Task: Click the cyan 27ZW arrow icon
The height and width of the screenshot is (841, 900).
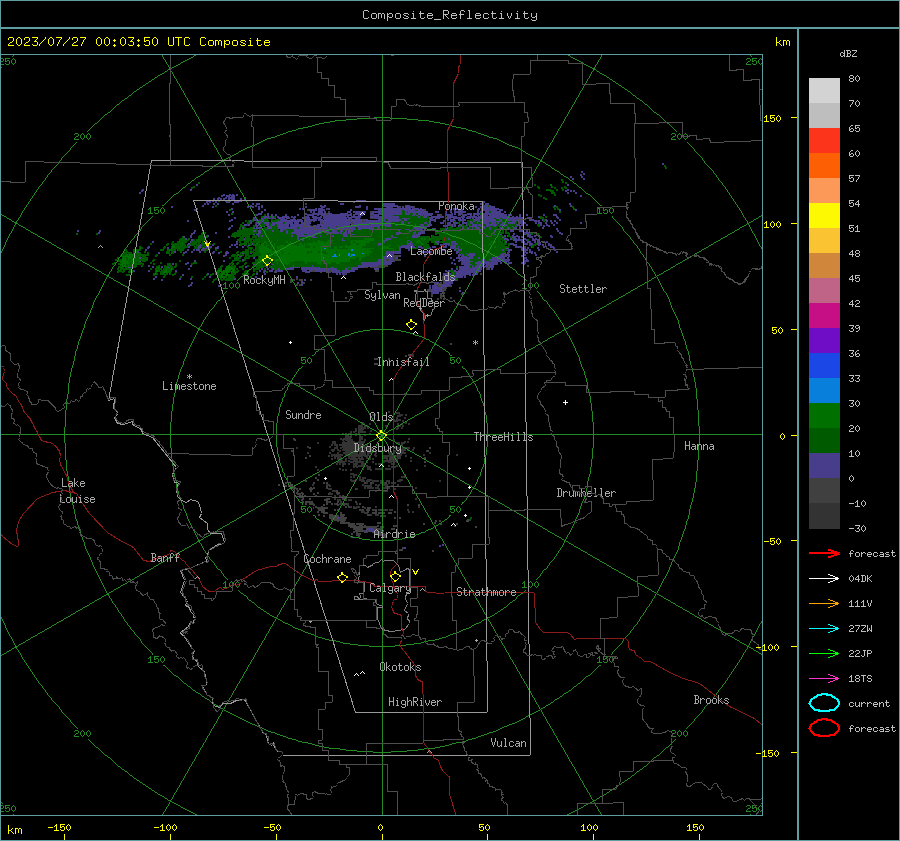Action: click(x=824, y=629)
